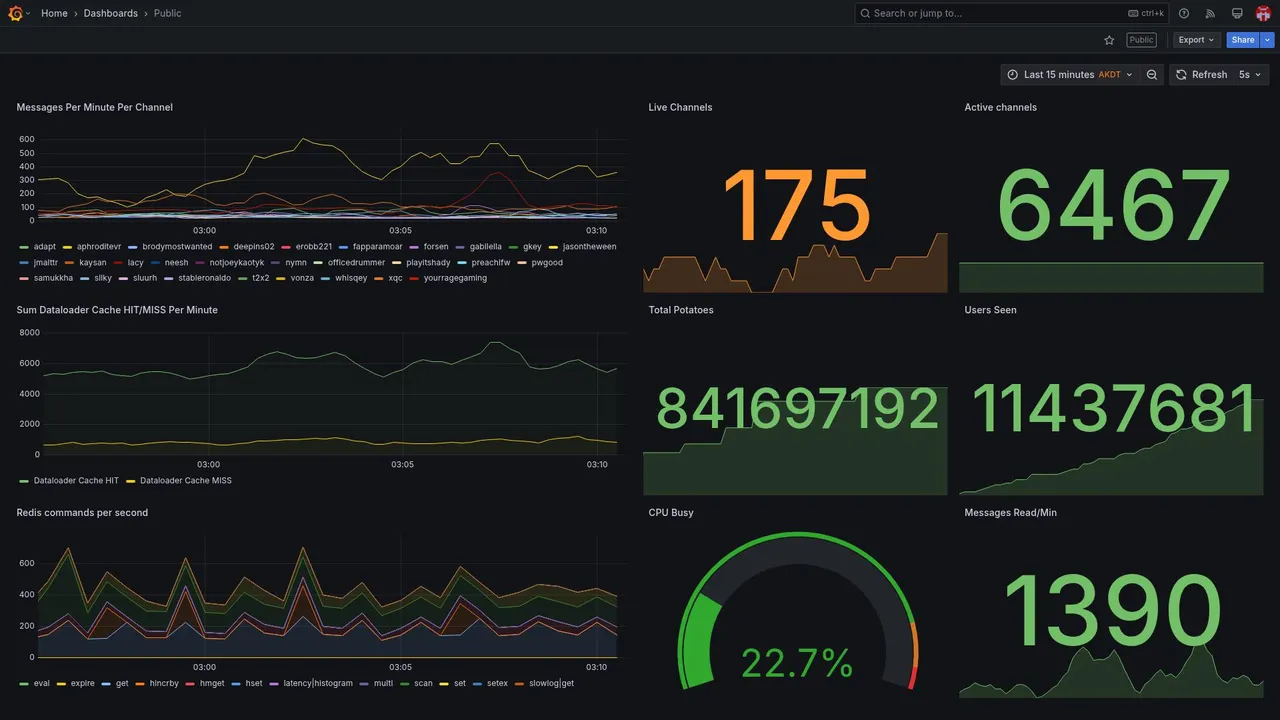This screenshot has width=1280, height=720.
Task: Click the Refresh dashboard button
Action: (1201, 75)
